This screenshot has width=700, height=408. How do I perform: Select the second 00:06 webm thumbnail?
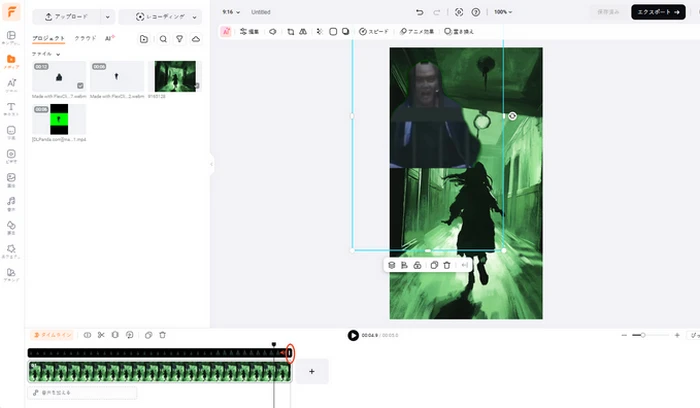117,76
